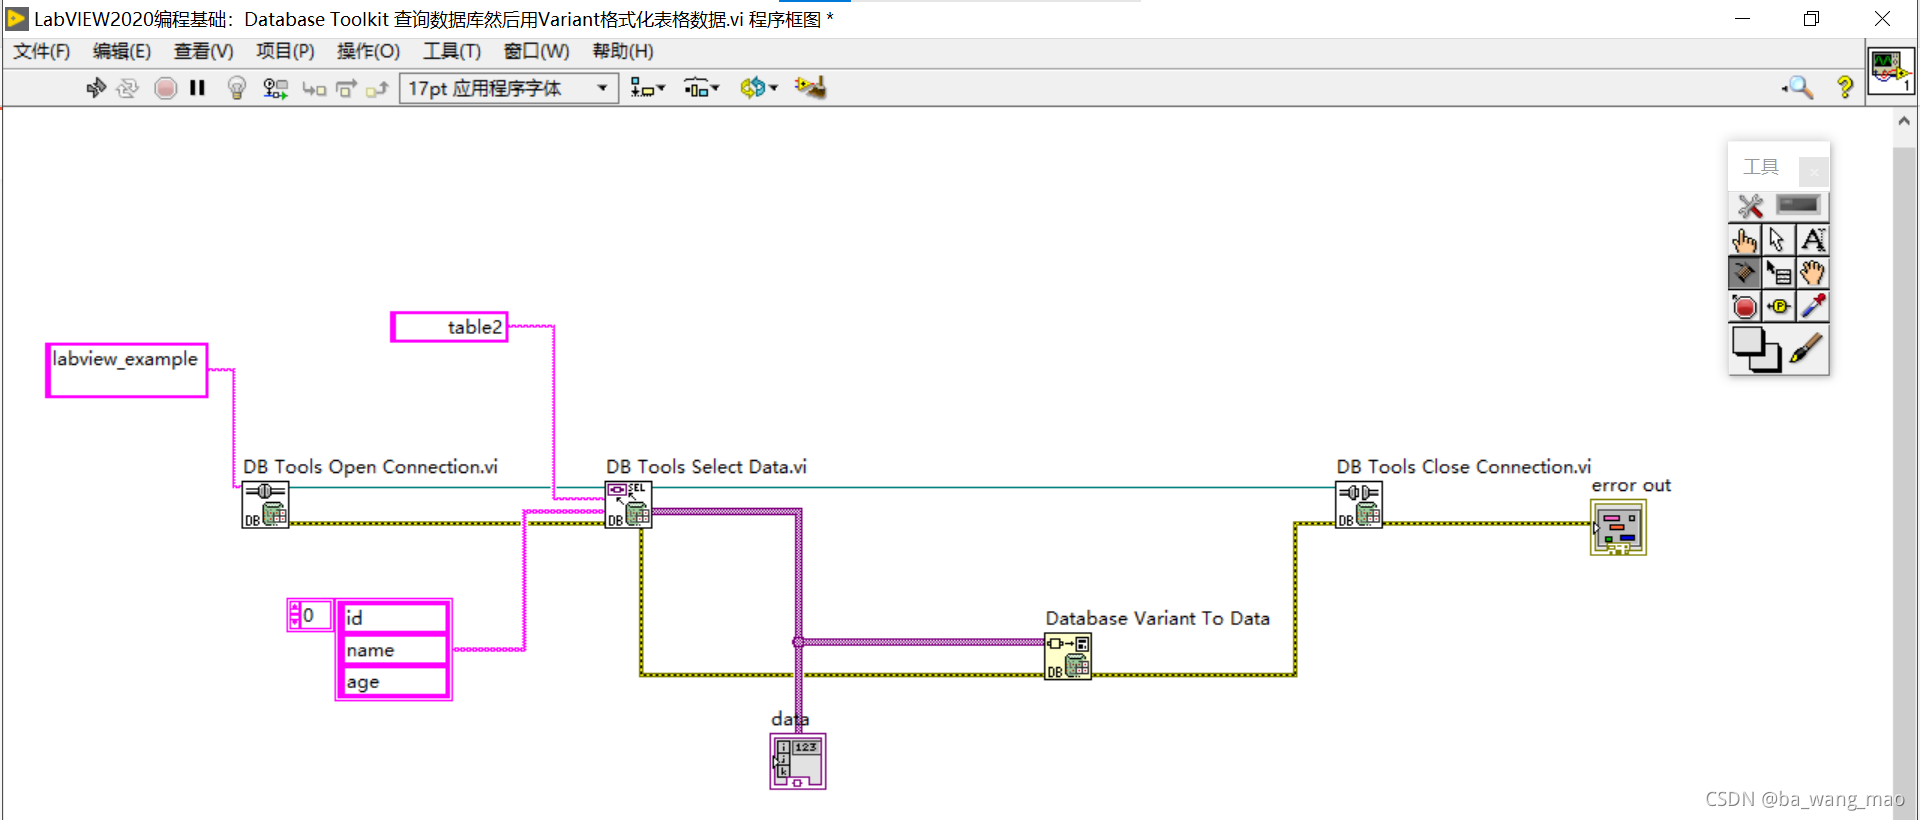
Task: Open the 17pt application font dropdown
Action: [x=509, y=88]
